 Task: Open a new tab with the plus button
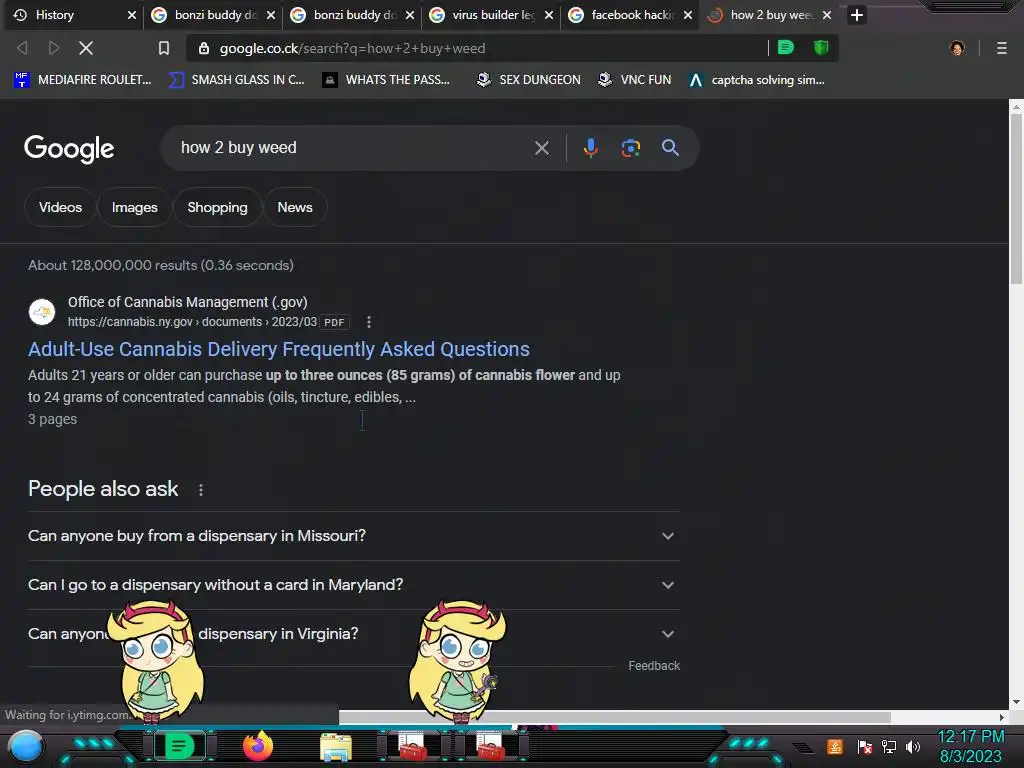(x=857, y=15)
